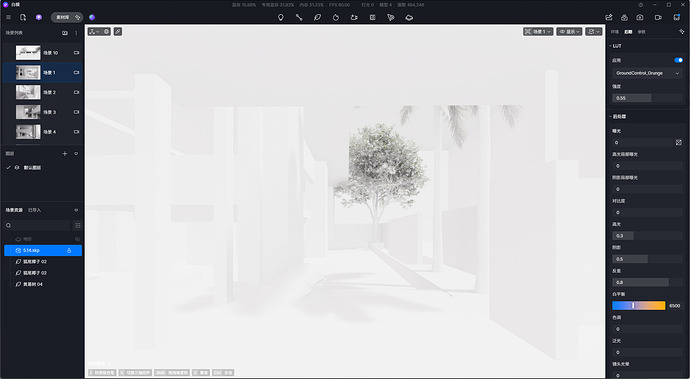The width and height of the screenshot is (690, 379).
Task: Click the last center toolbar terrain icon
Action: click(x=409, y=17)
